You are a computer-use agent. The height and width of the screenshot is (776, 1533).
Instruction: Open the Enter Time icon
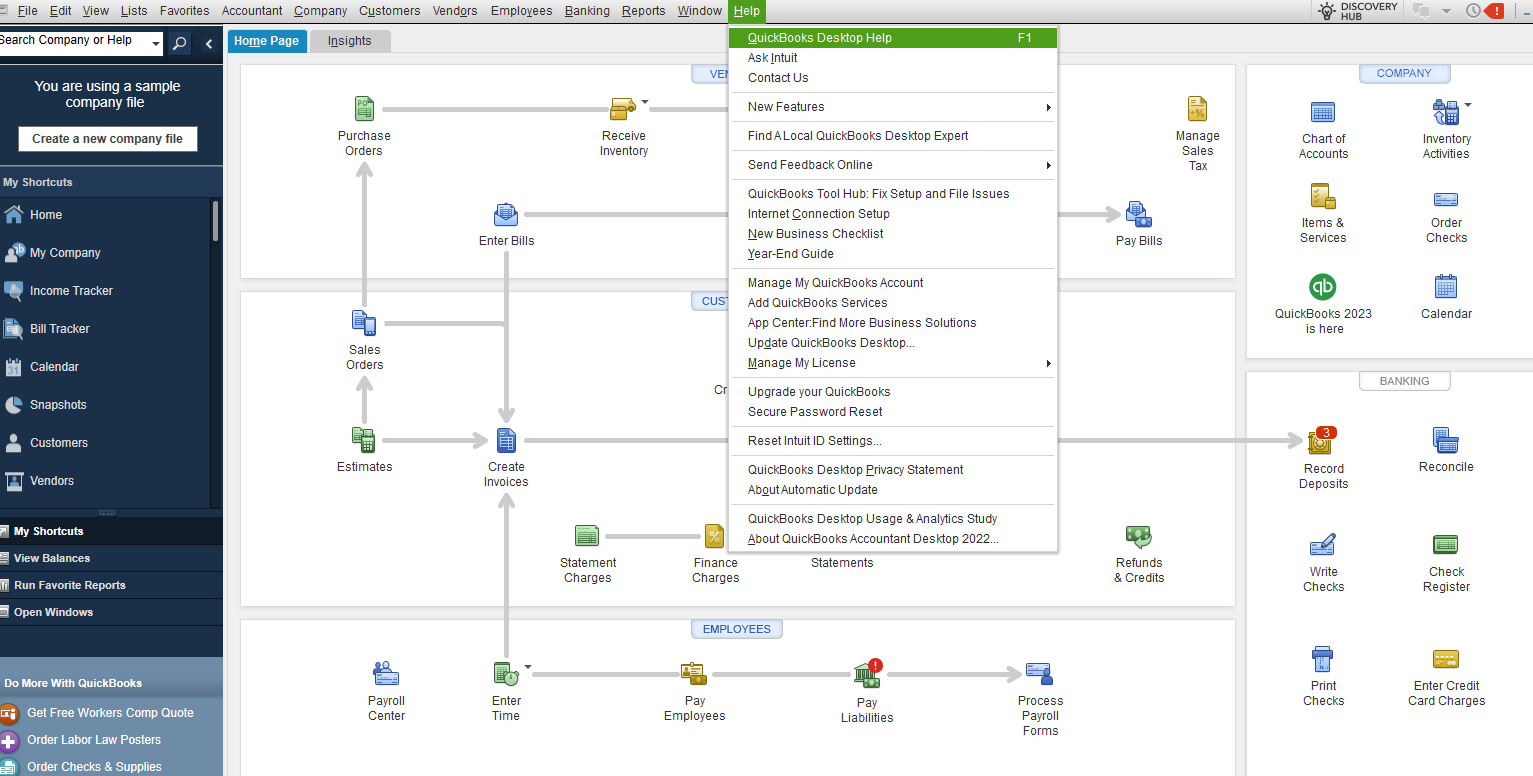pos(506,674)
